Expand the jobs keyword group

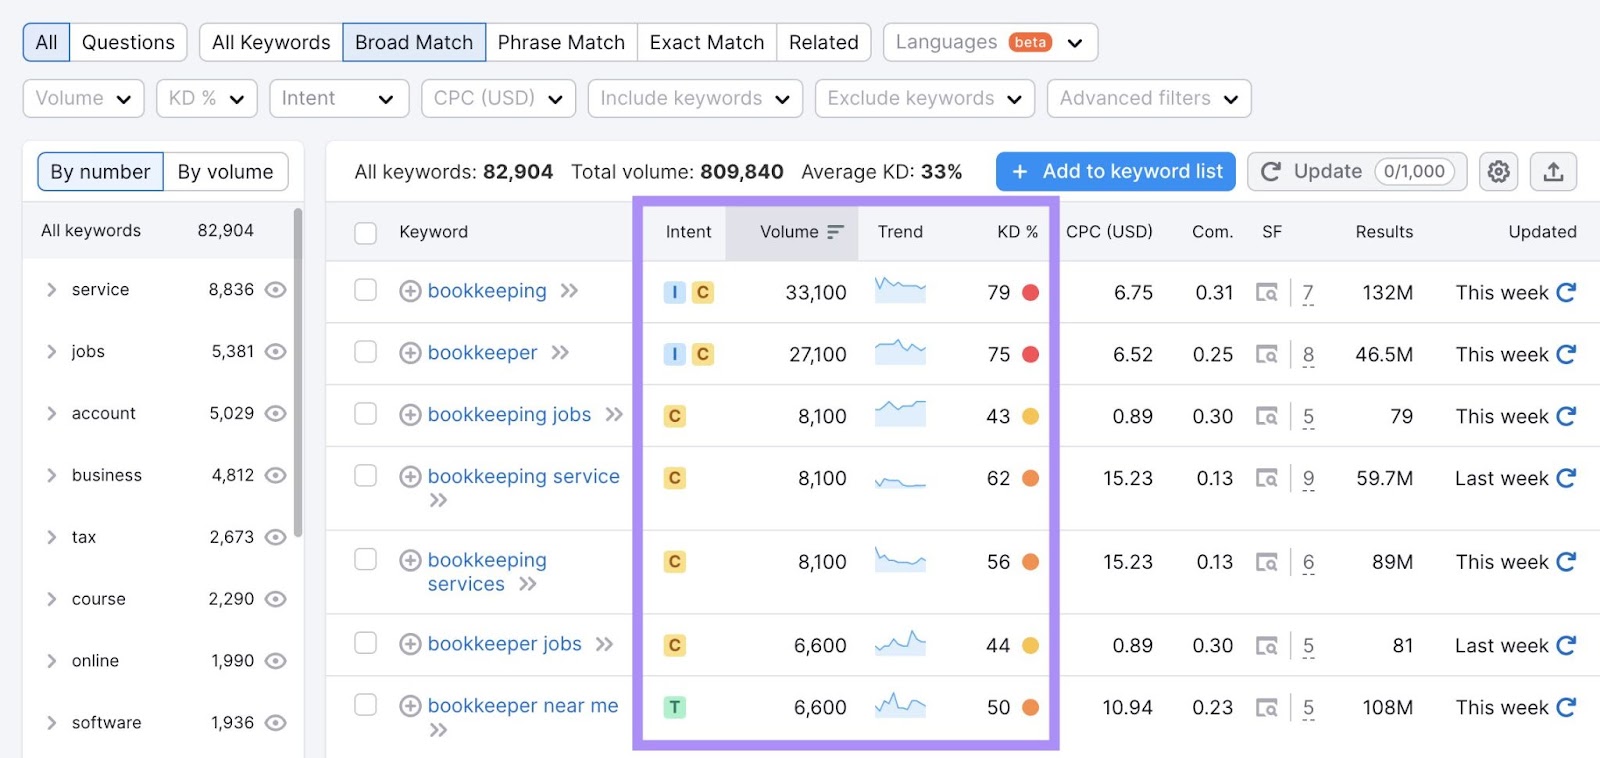[52, 352]
